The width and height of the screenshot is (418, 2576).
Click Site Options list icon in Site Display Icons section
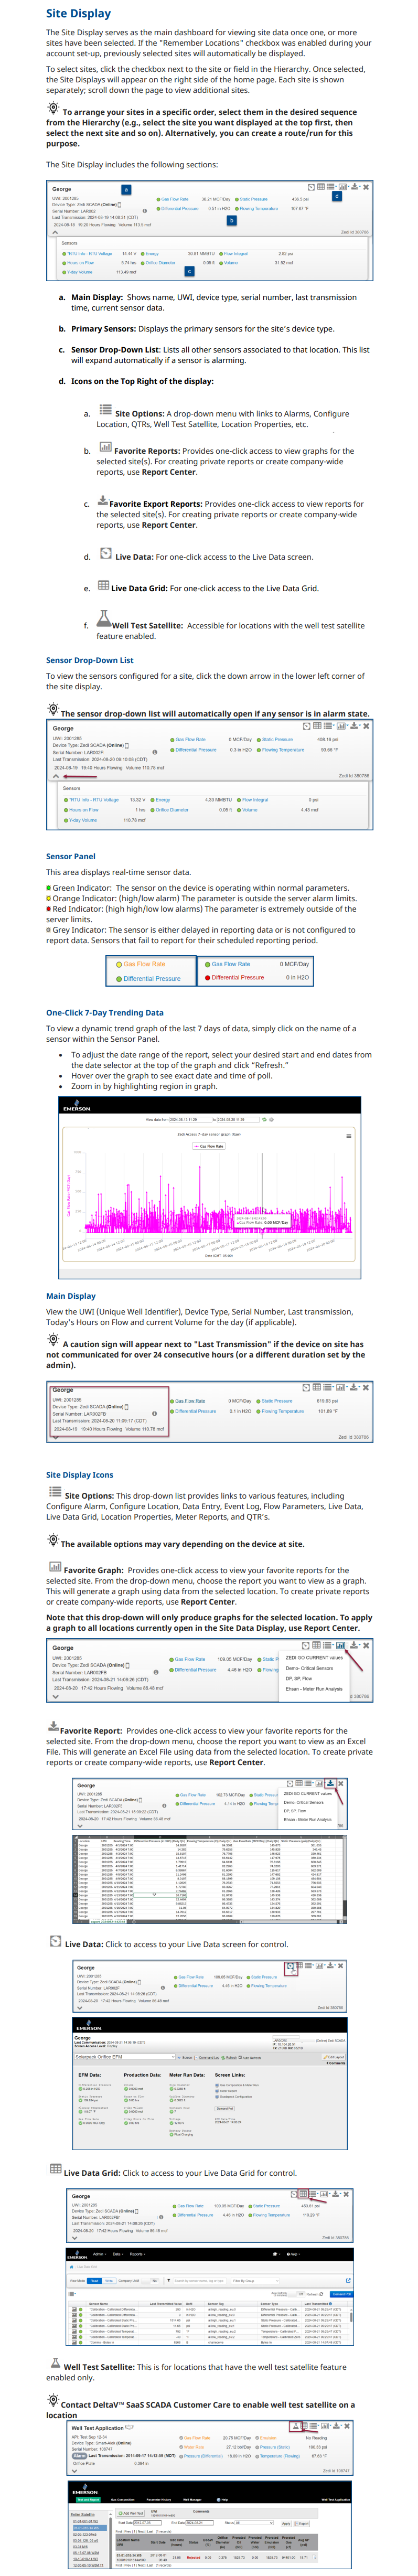click(x=55, y=1492)
